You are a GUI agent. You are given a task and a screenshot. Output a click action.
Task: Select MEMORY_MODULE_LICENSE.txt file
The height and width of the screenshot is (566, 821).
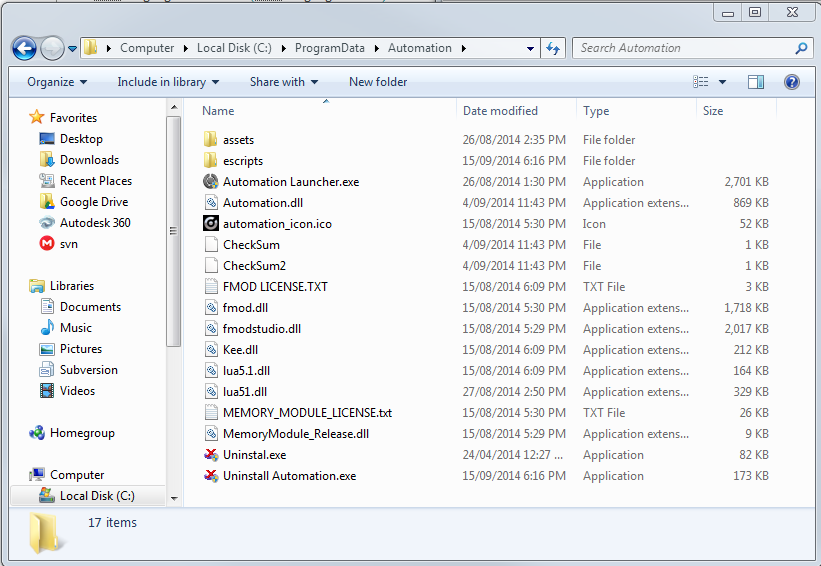[x=307, y=413]
